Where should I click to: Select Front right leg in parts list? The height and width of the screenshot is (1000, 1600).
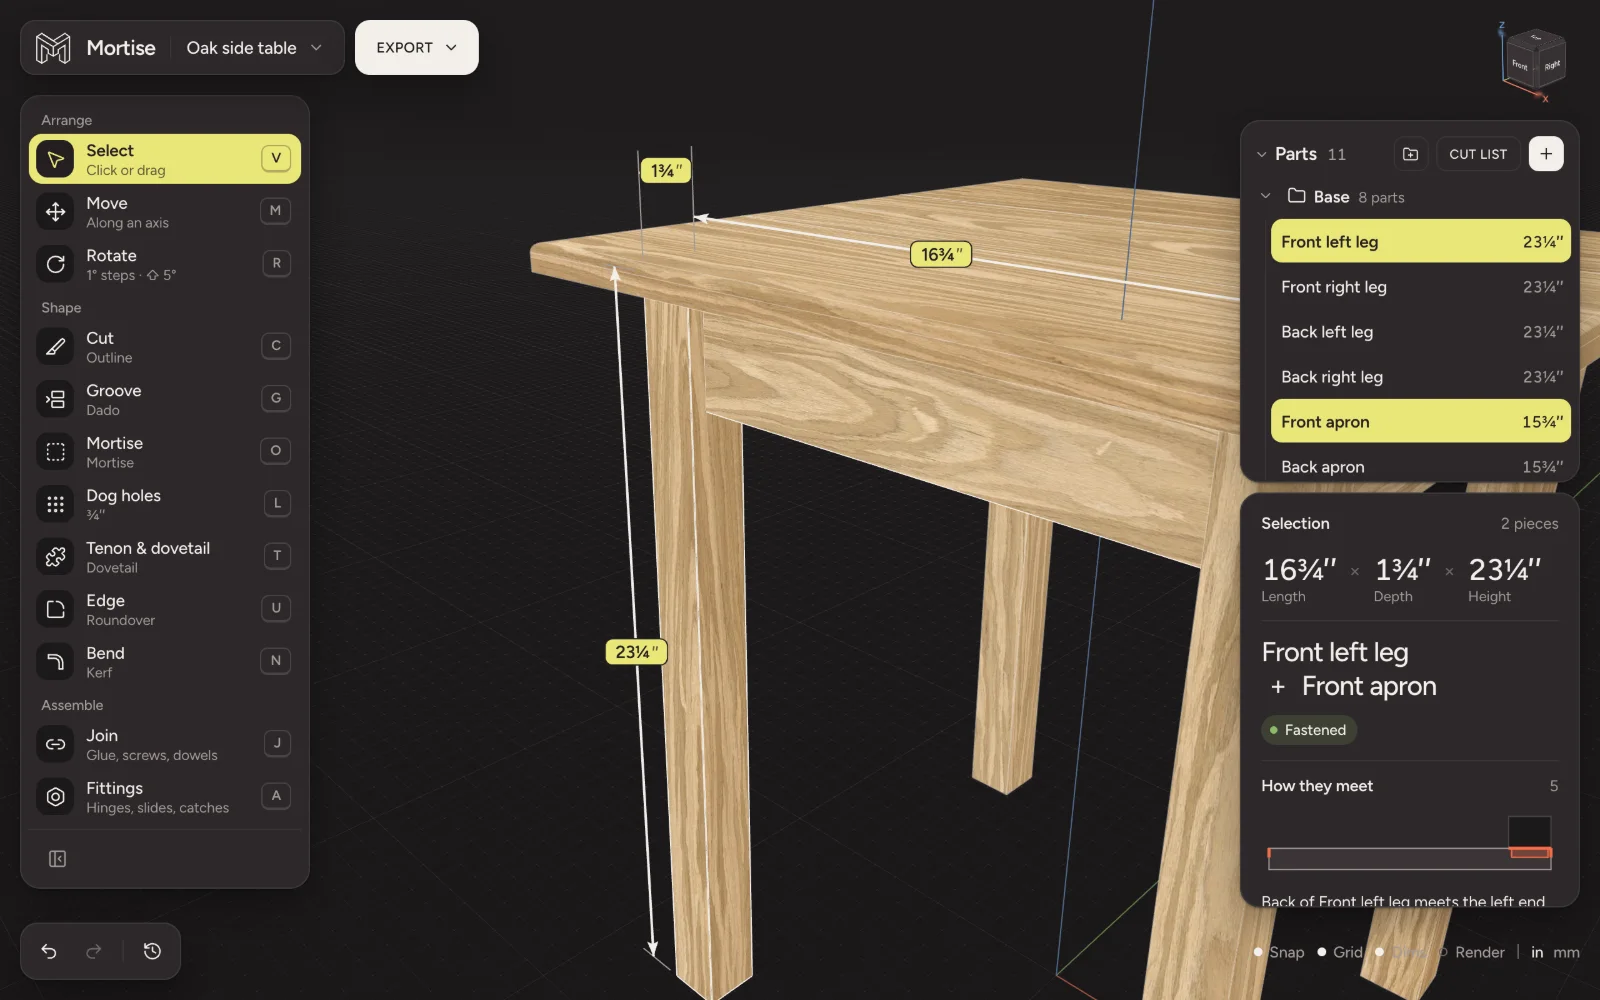1421,287
